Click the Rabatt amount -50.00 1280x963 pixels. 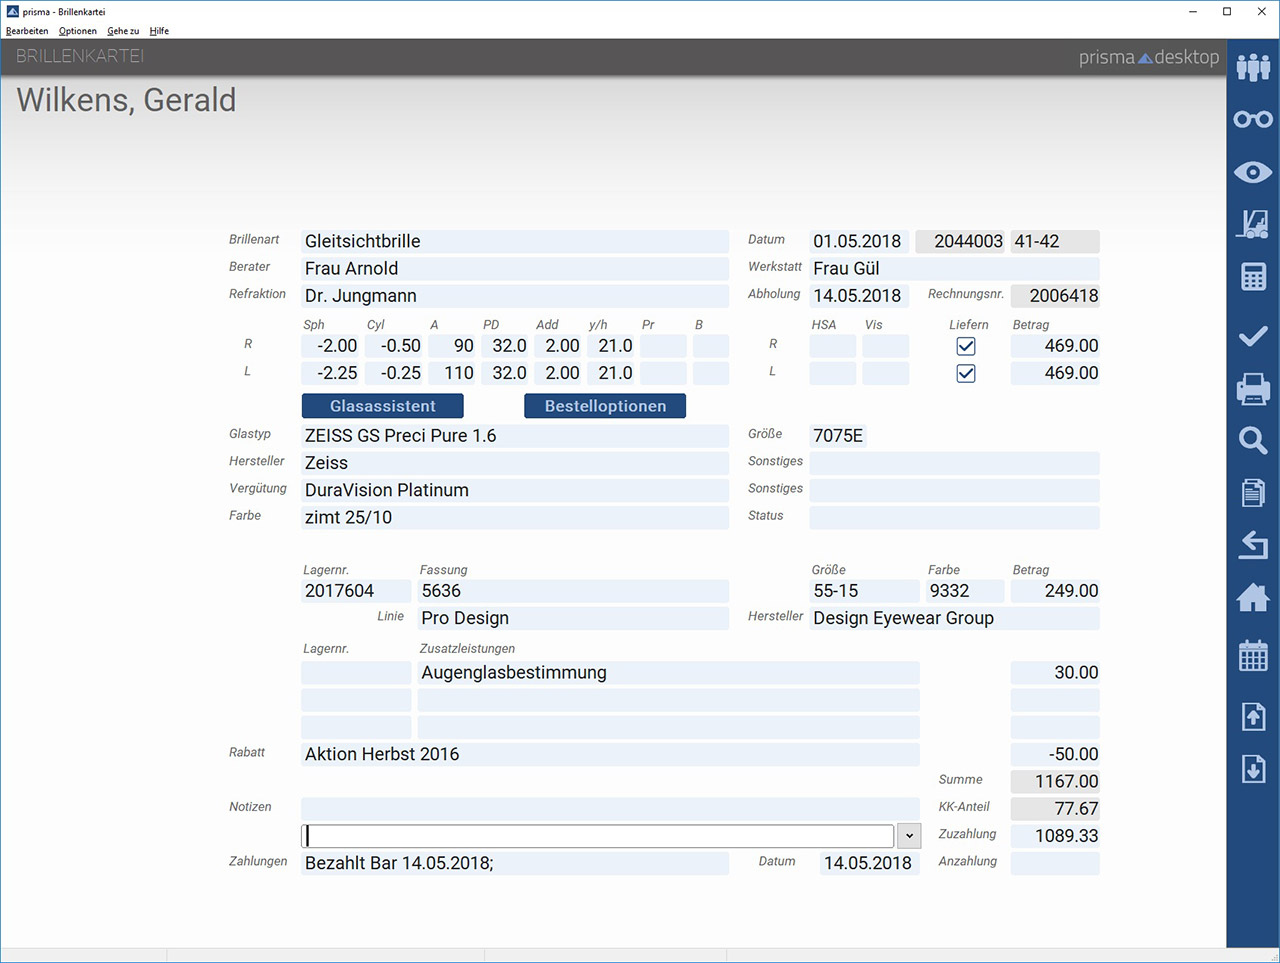pyautogui.click(x=1055, y=754)
